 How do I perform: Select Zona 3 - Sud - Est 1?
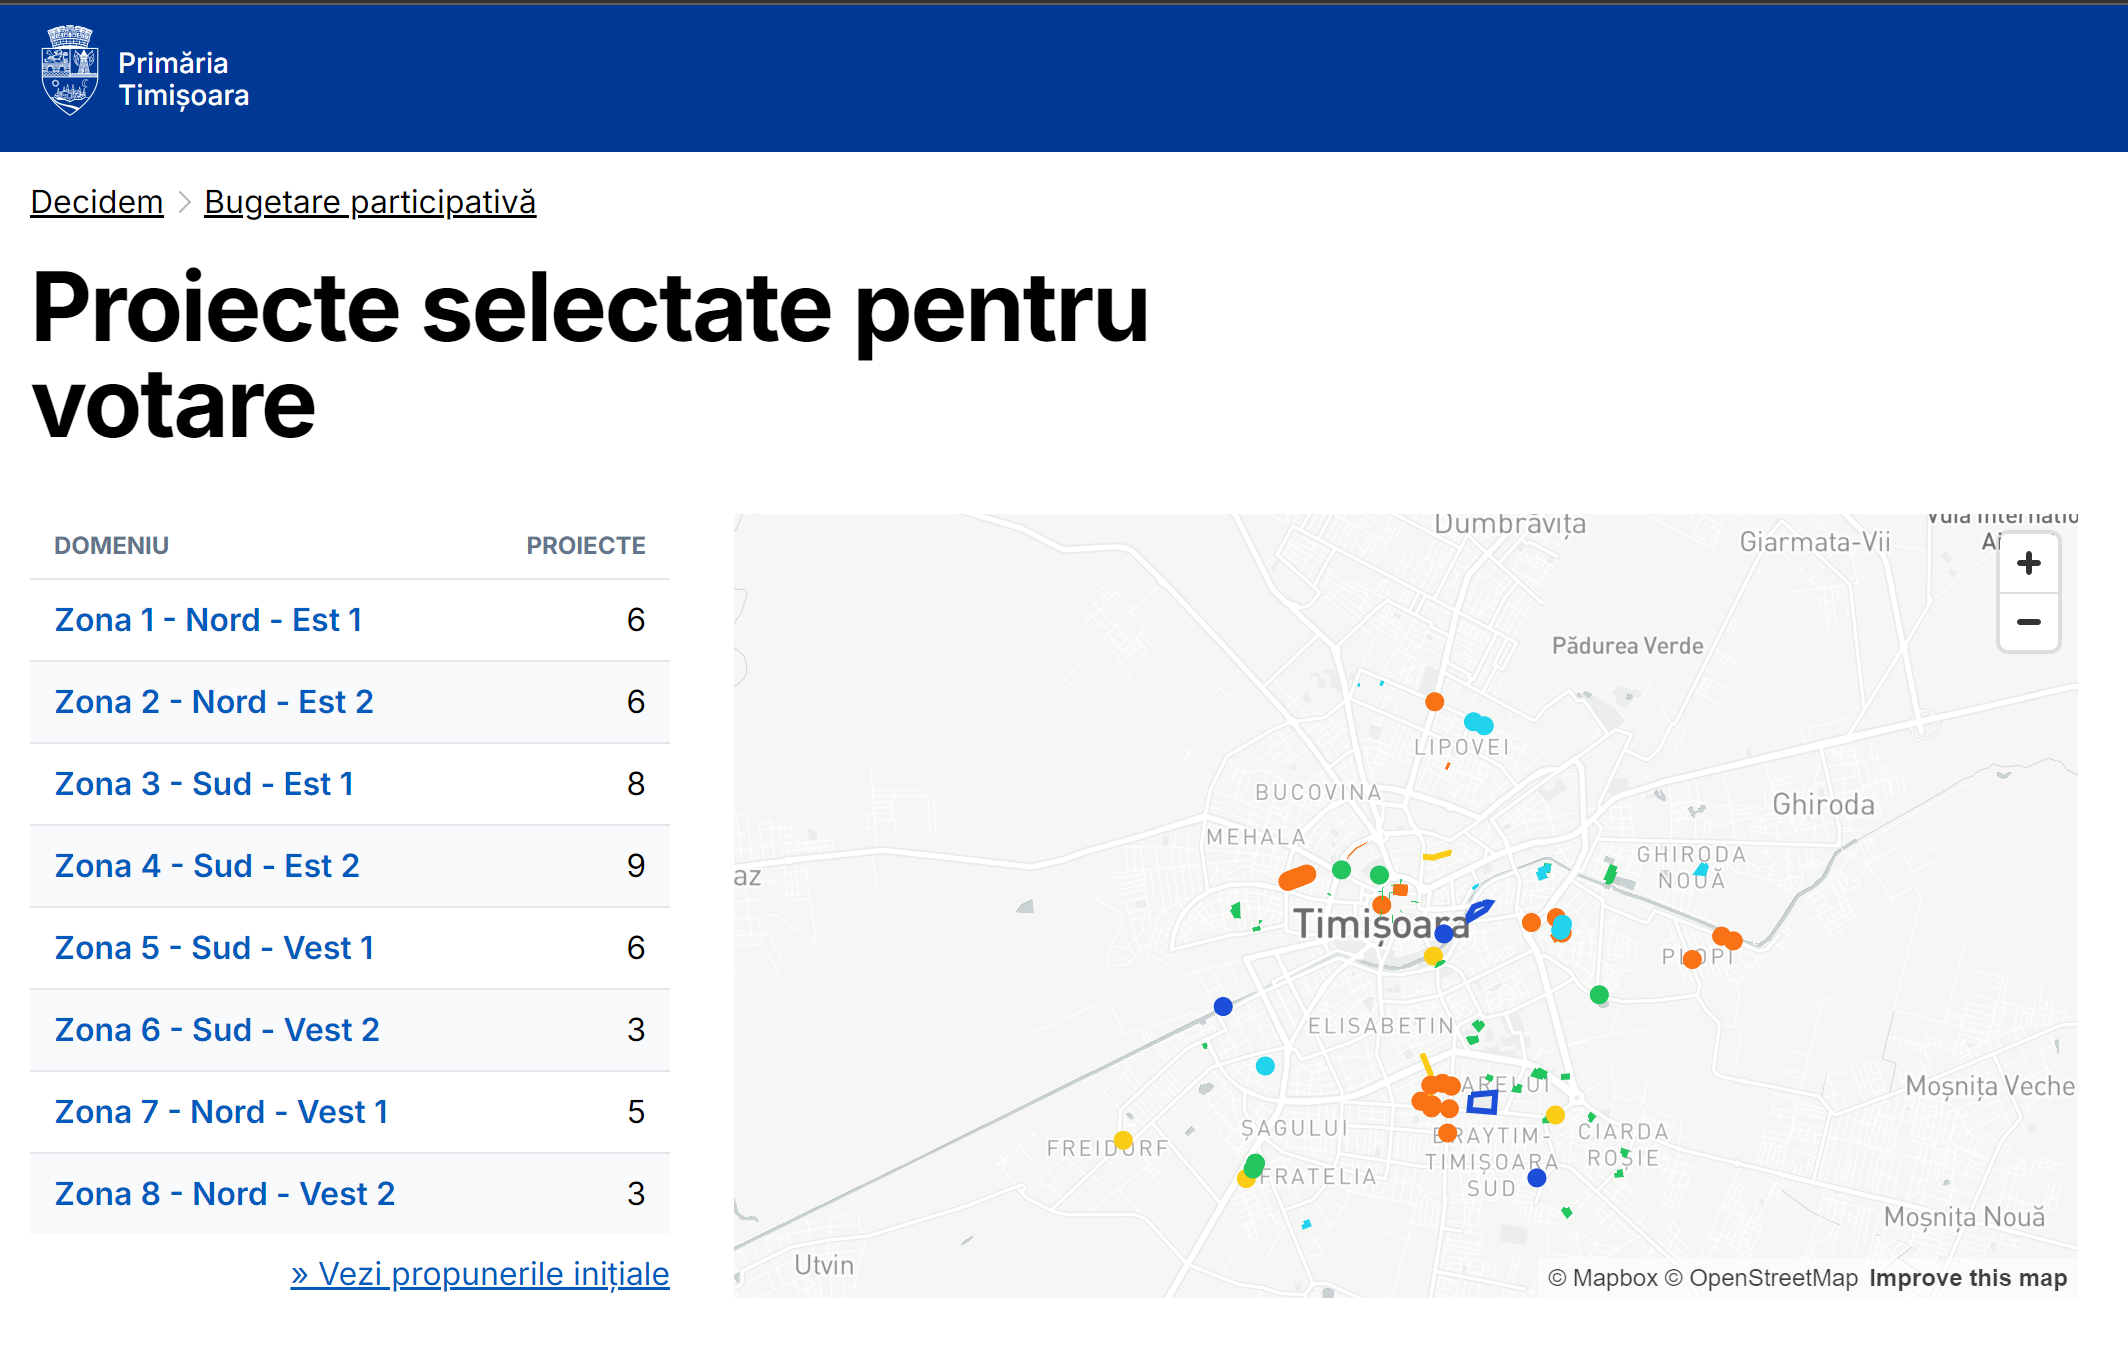point(204,784)
